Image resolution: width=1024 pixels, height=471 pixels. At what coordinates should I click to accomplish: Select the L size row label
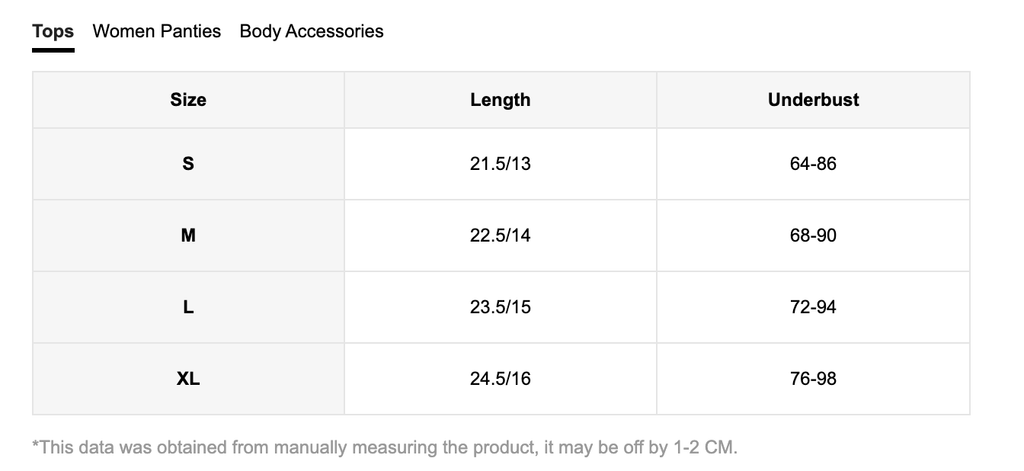[x=188, y=307]
